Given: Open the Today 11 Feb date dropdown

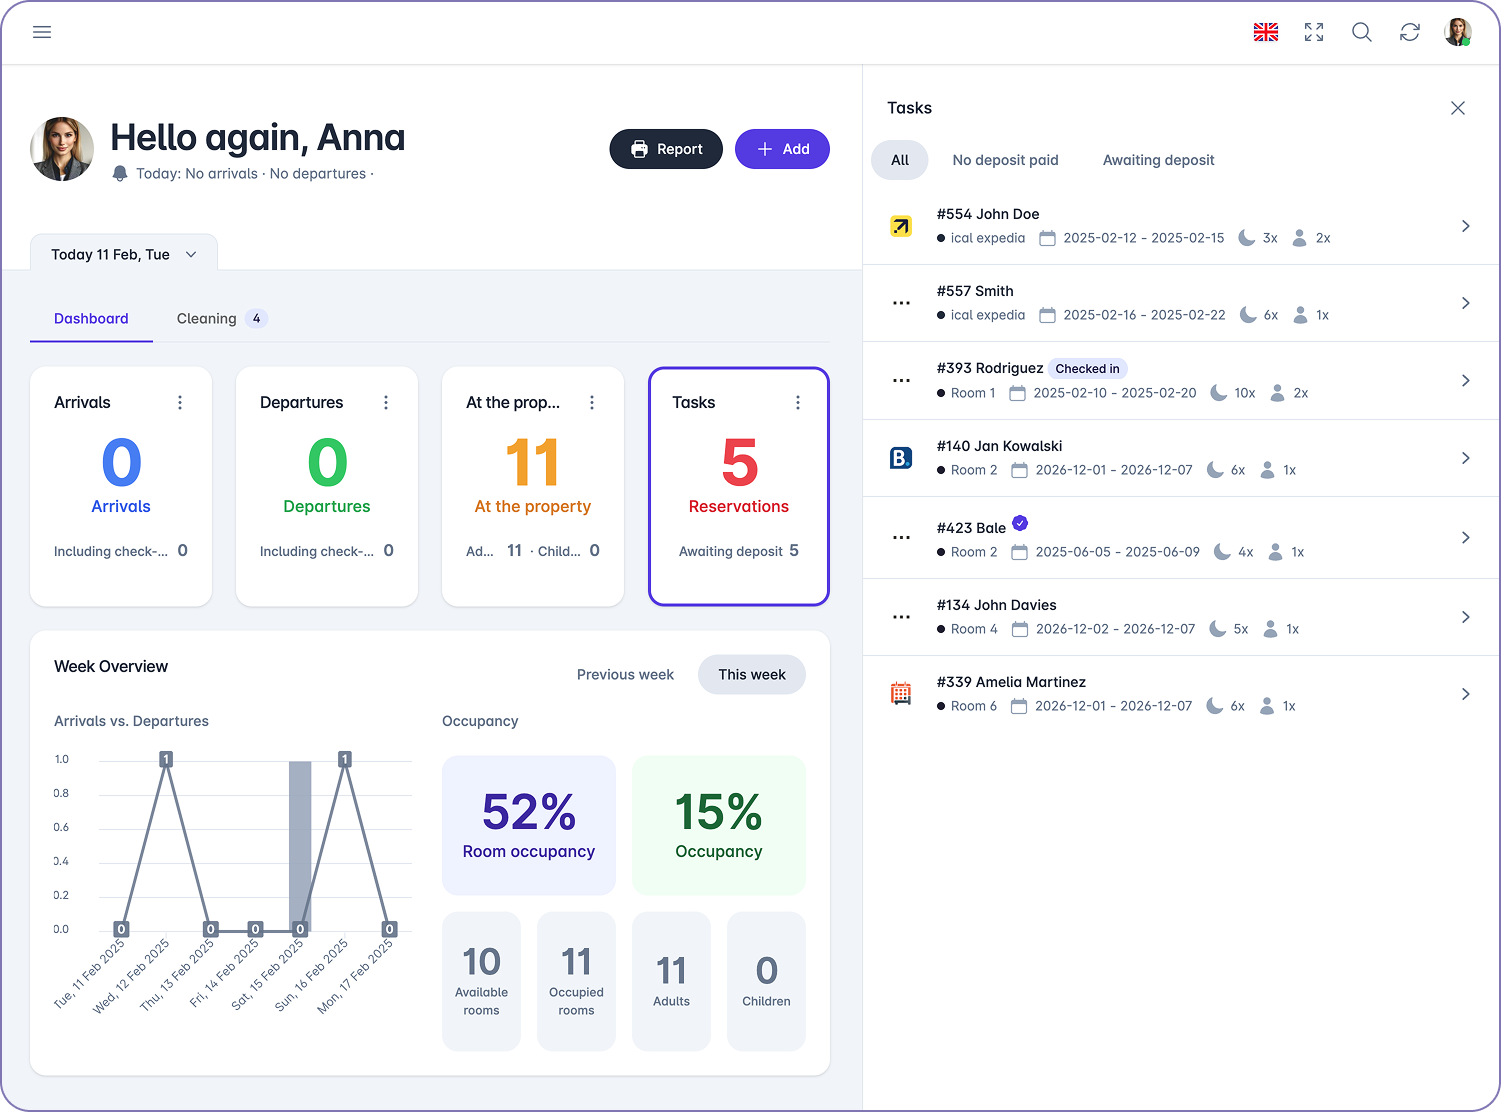Looking at the screenshot, I should (x=124, y=255).
